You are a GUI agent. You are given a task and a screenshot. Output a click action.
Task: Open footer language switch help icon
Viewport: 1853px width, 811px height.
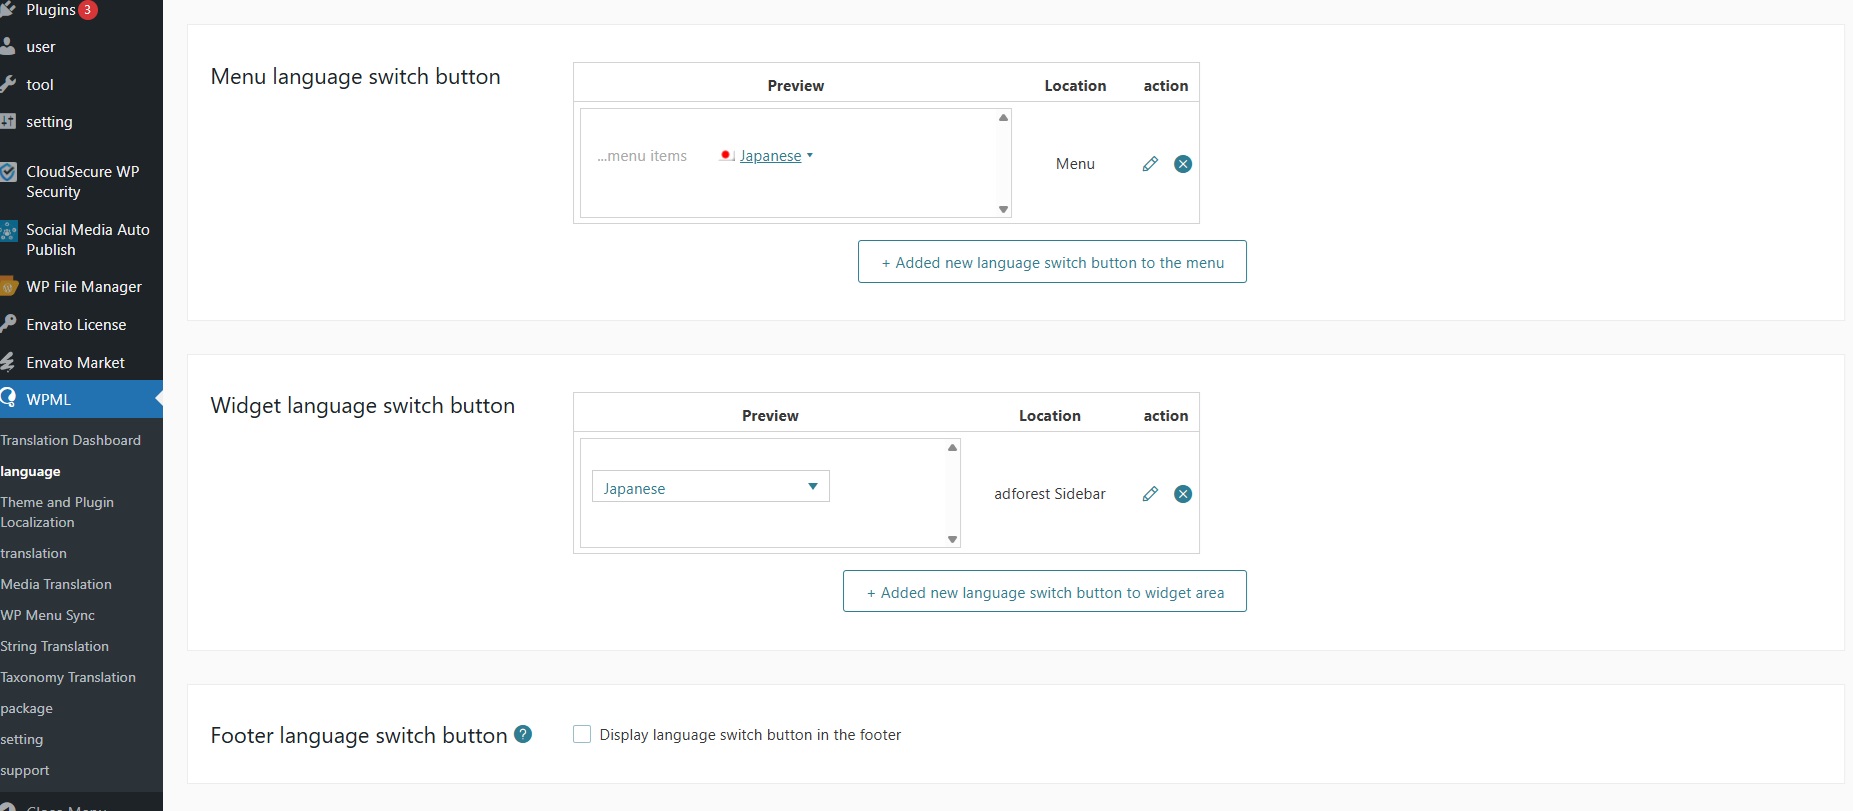(x=523, y=734)
